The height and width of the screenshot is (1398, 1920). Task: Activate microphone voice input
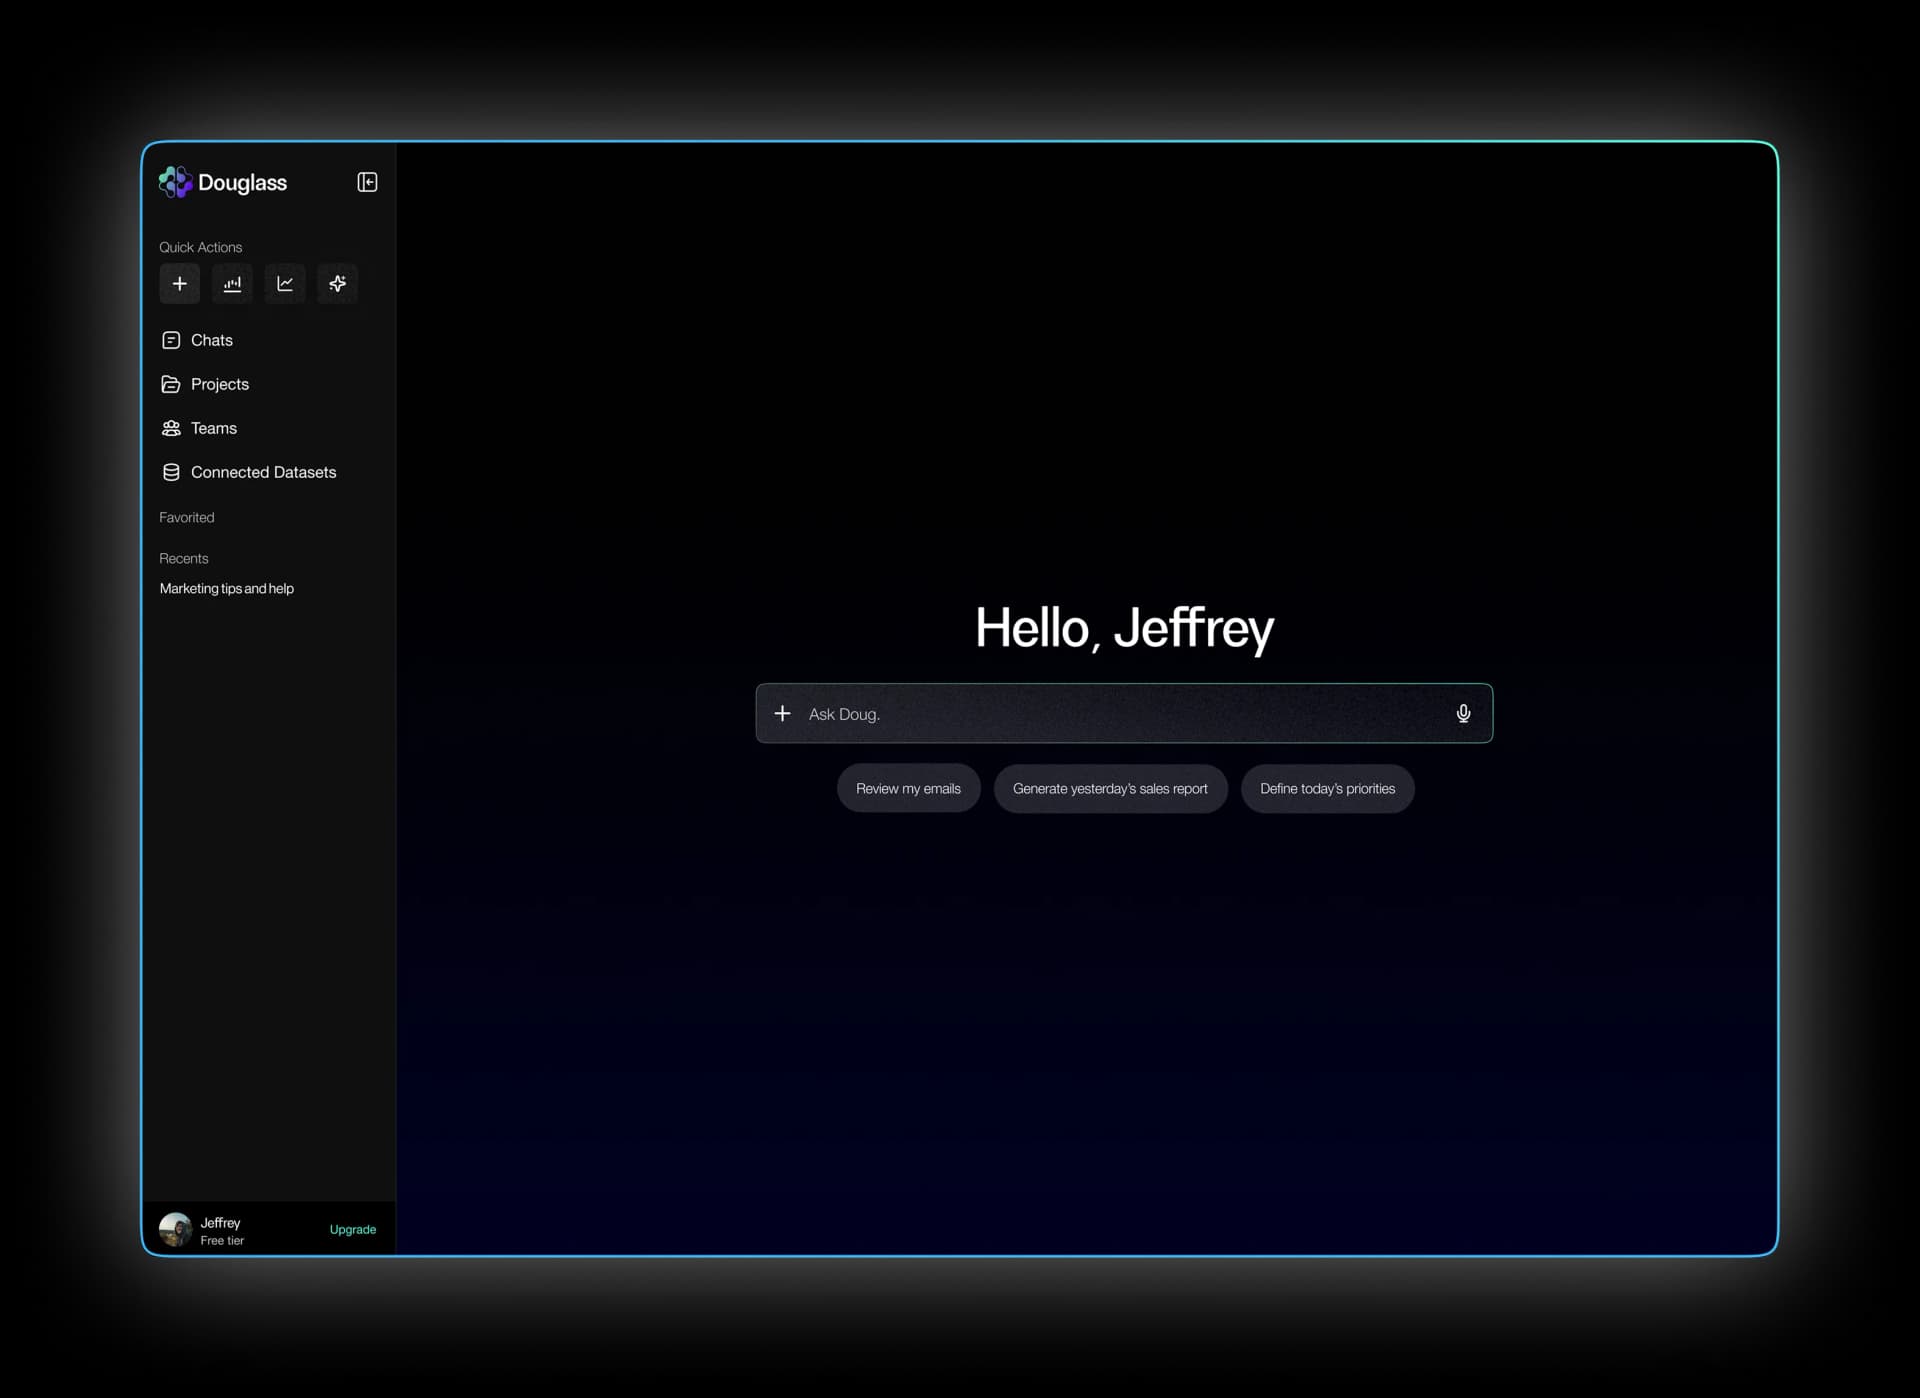point(1463,713)
